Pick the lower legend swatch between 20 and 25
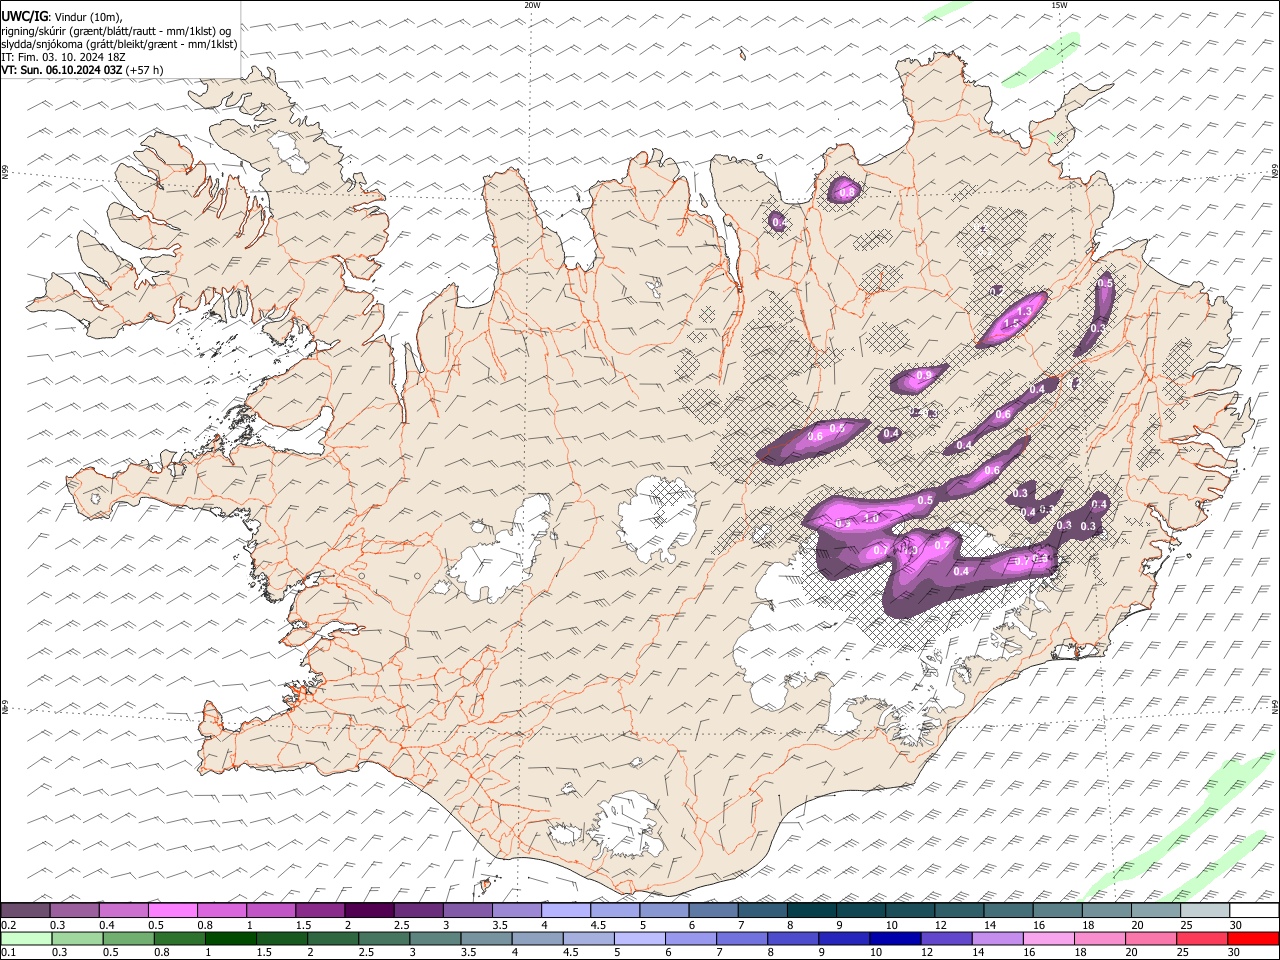This screenshot has height=960, width=1280. click(x=1149, y=938)
